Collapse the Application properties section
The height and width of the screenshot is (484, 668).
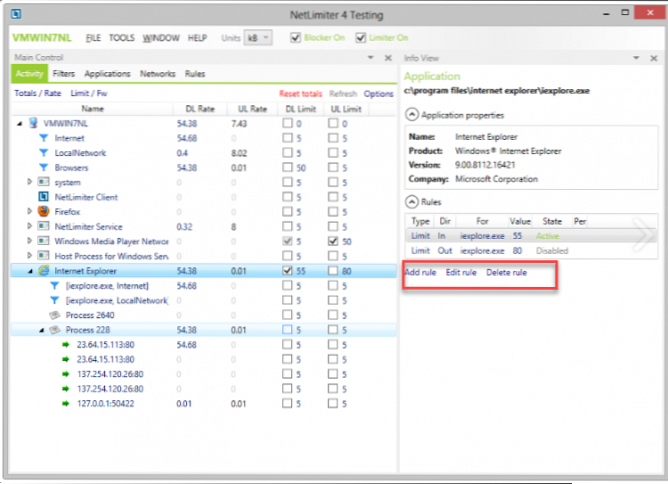pyautogui.click(x=411, y=115)
